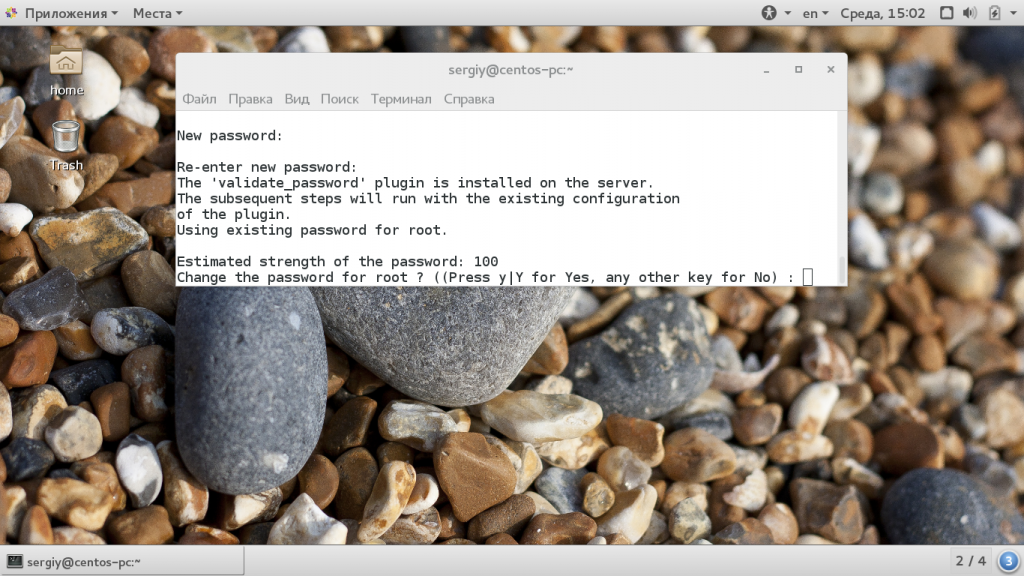Click the accessibility icon in top bar

[x=769, y=13]
